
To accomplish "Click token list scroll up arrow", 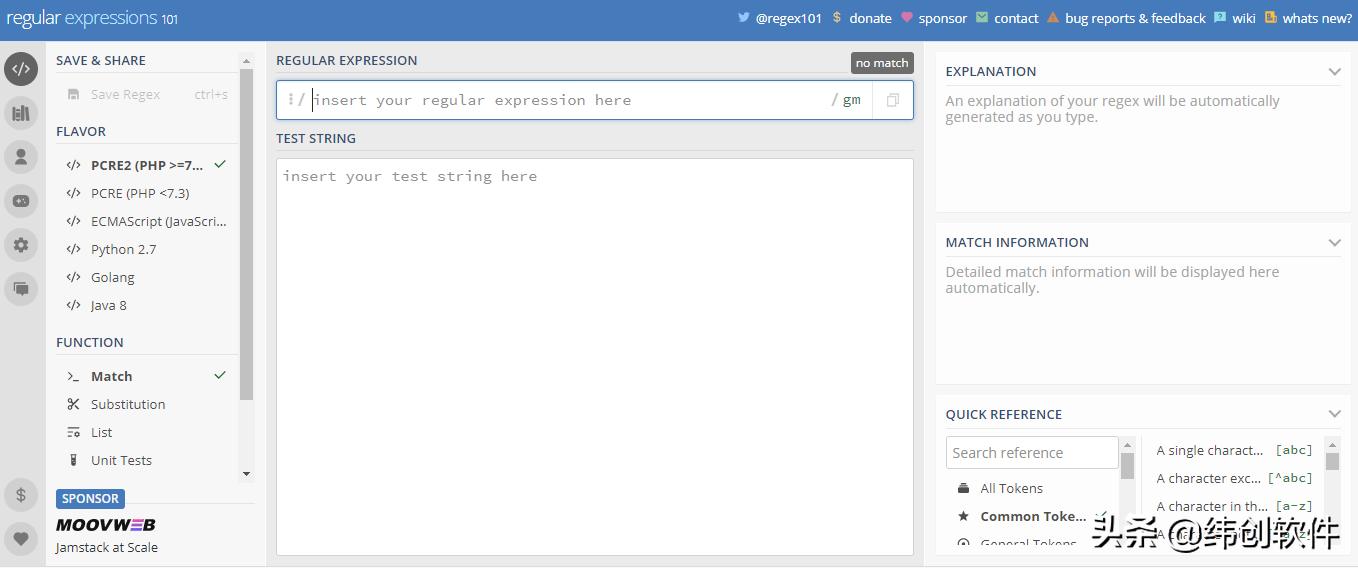I will tap(1127, 445).
